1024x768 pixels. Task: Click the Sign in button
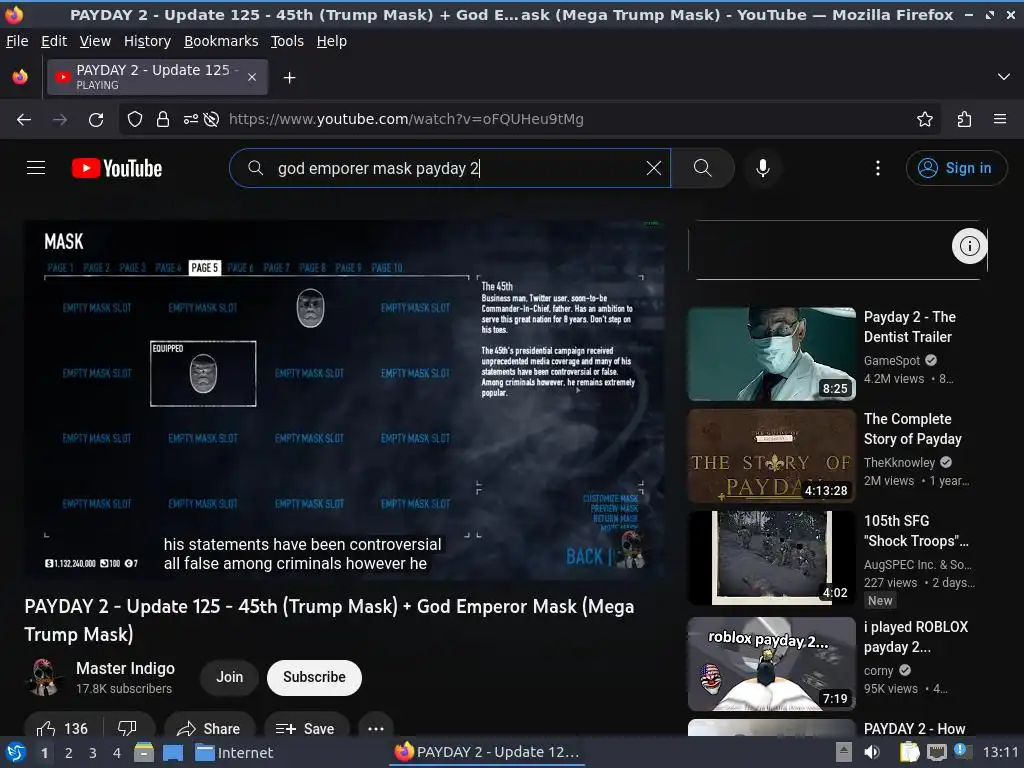tap(956, 168)
